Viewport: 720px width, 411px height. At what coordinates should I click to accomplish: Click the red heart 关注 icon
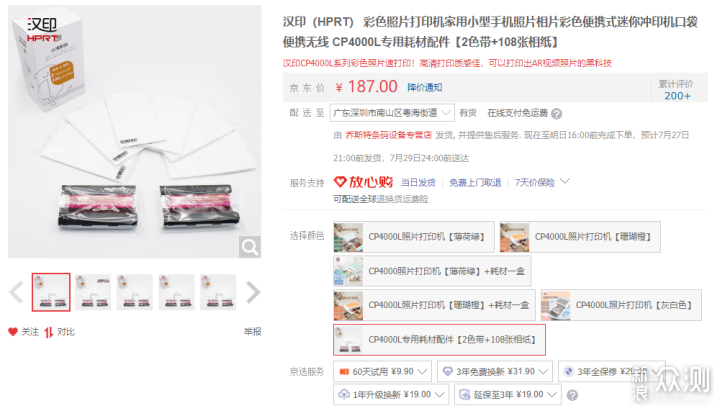[13, 332]
